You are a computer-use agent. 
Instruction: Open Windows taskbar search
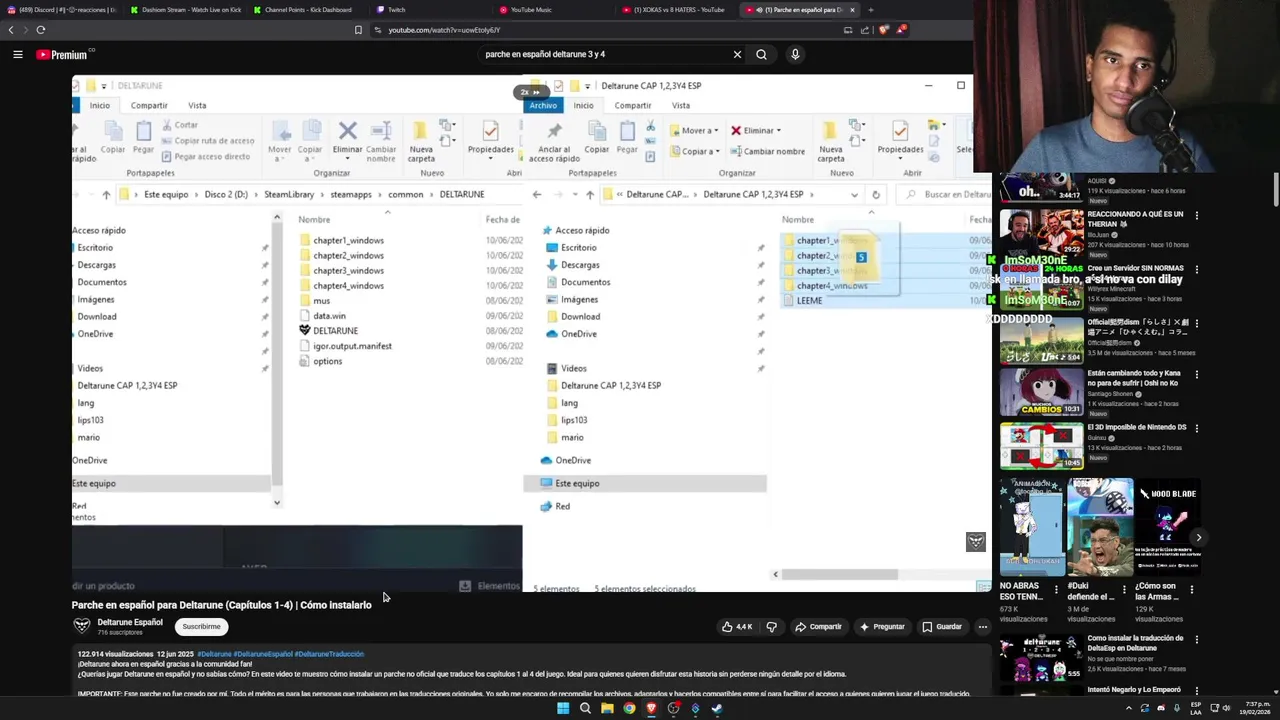click(x=585, y=708)
